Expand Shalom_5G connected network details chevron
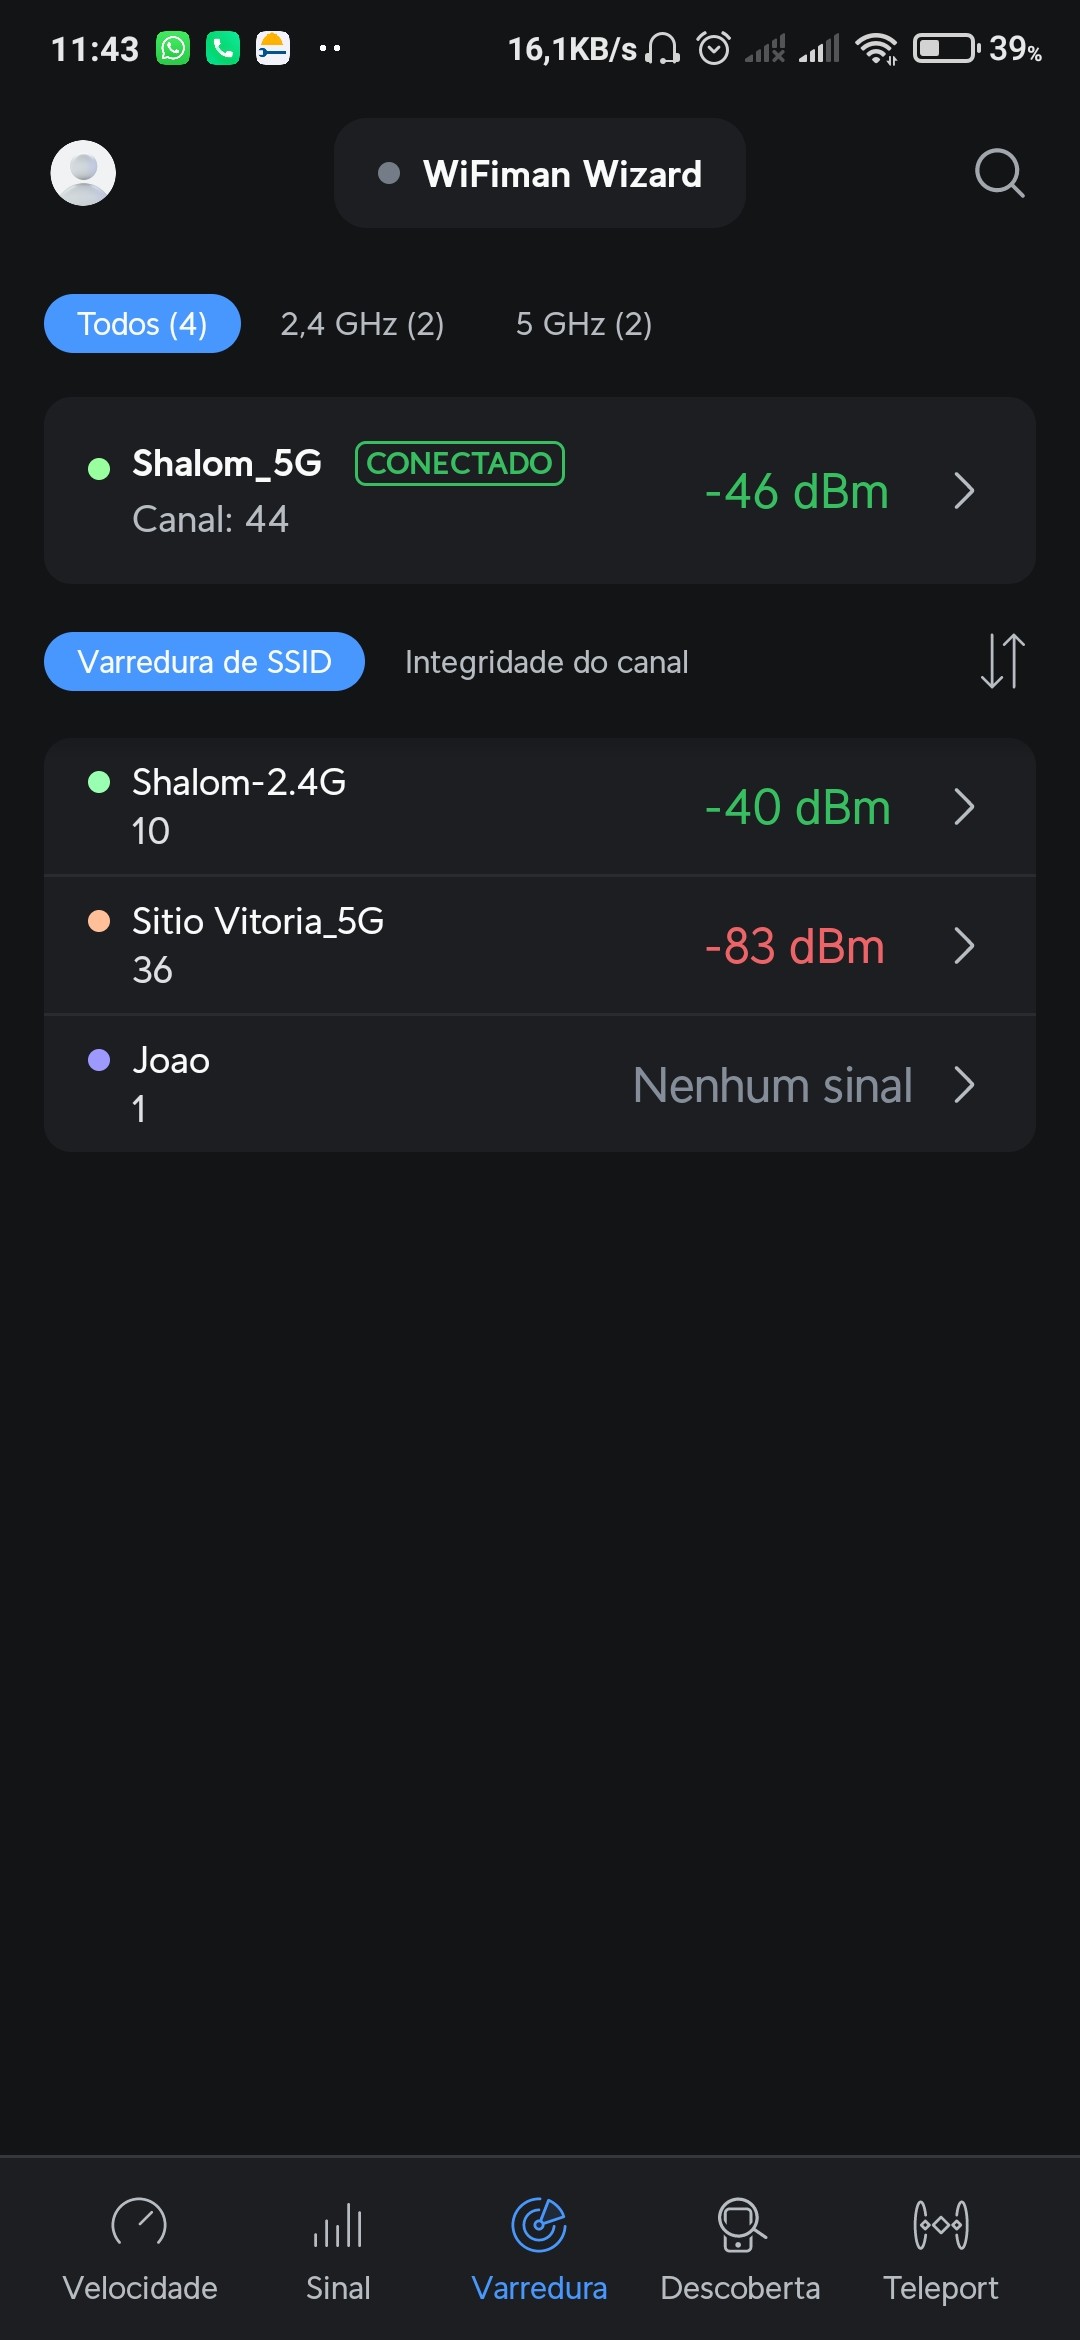 (964, 491)
